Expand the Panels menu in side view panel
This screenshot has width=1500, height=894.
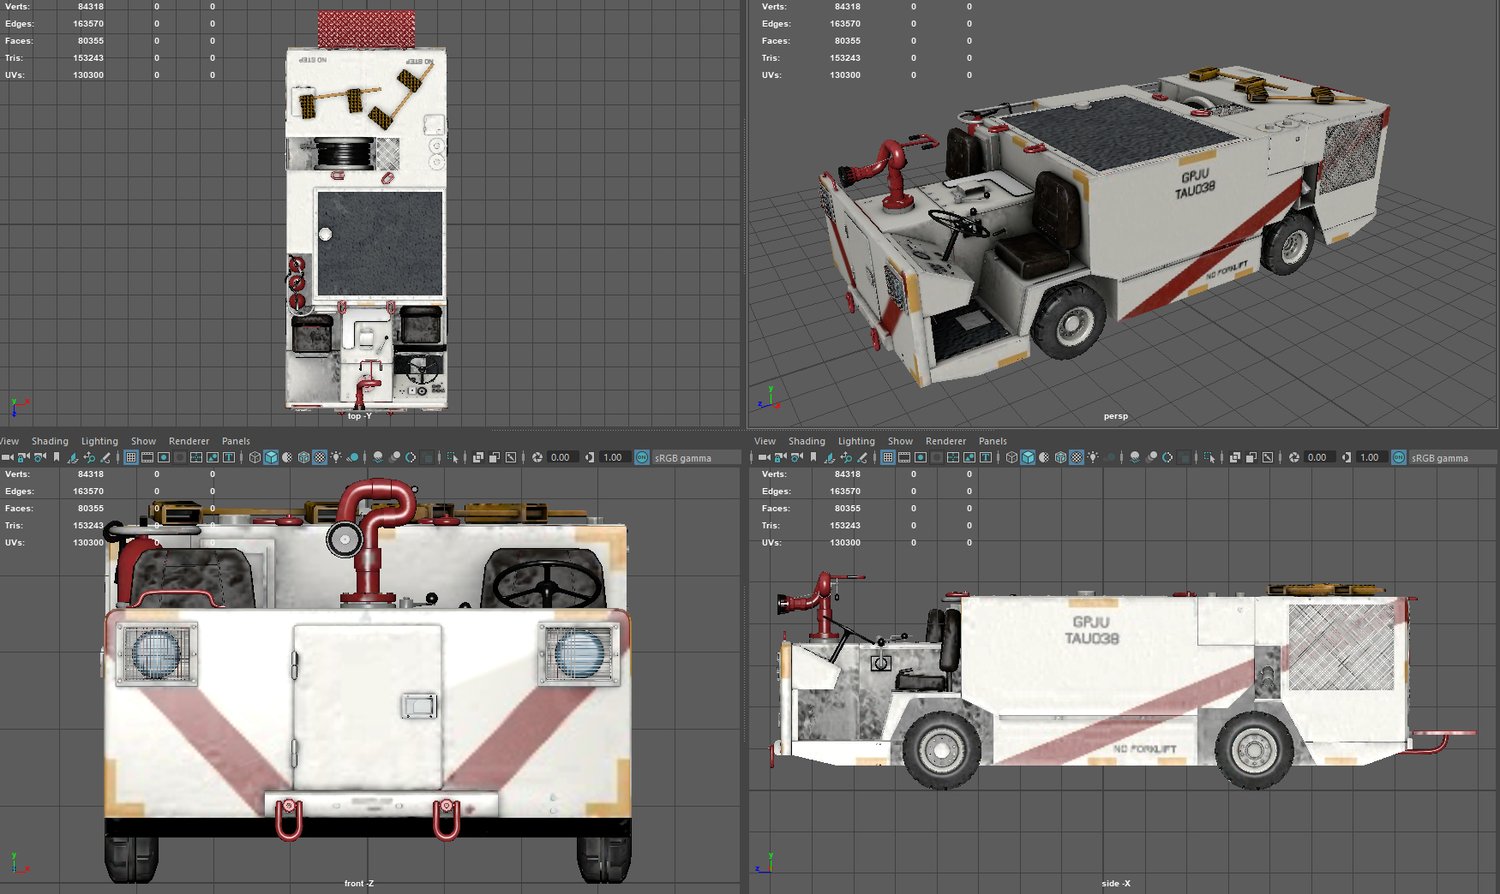tap(992, 441)
